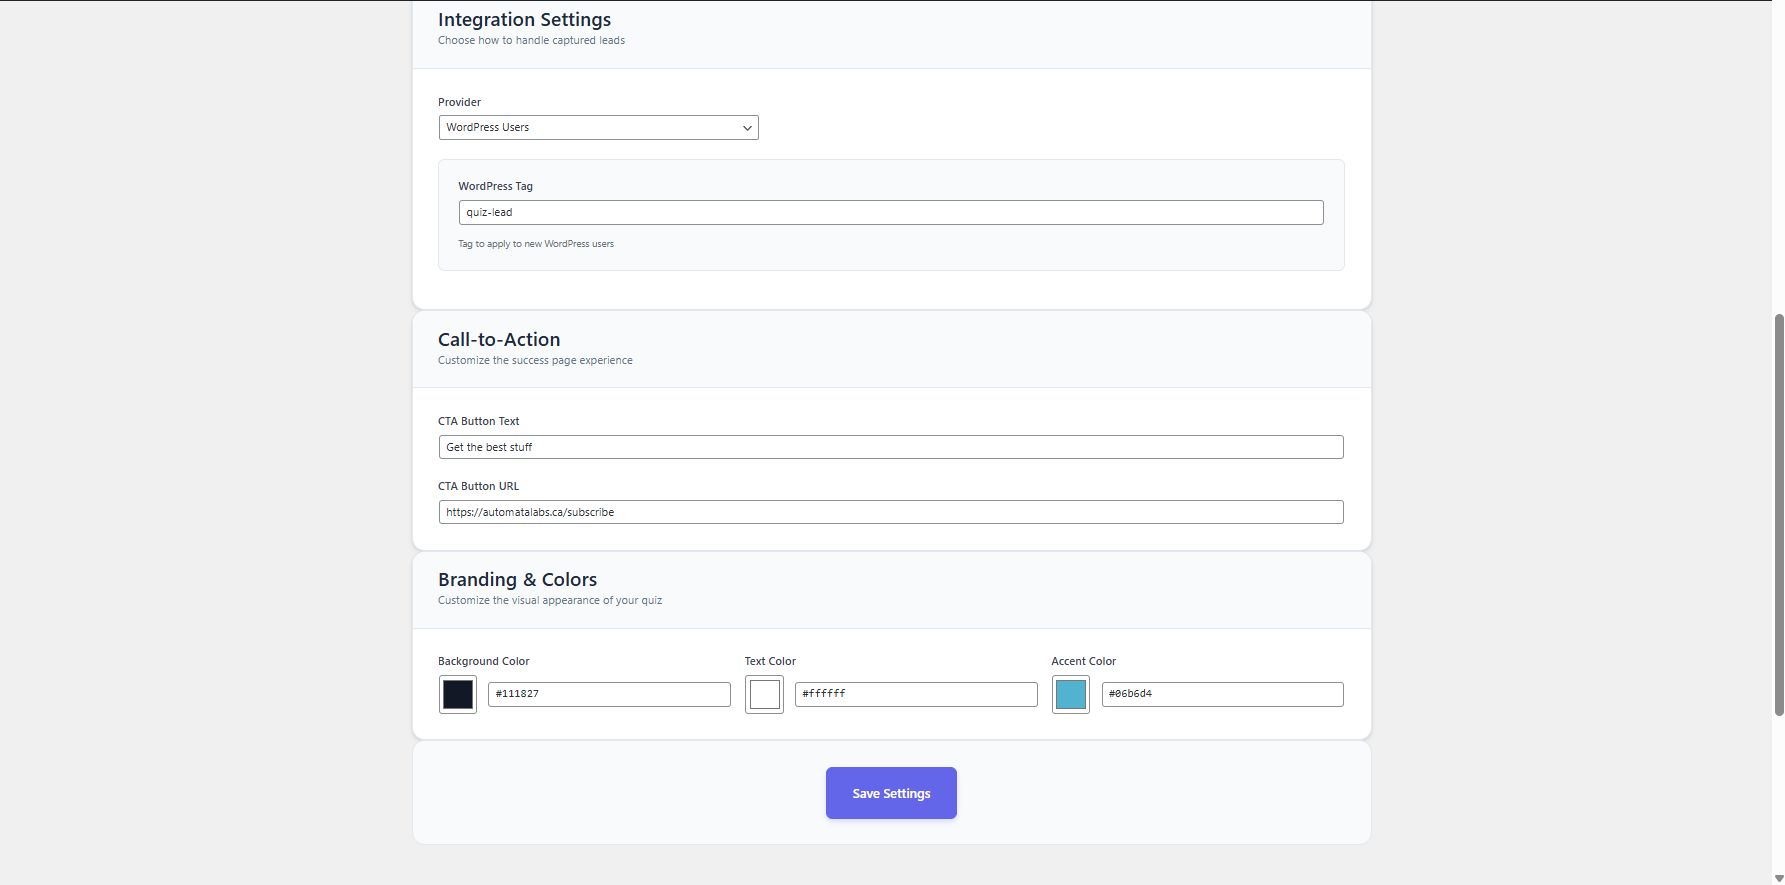Click the CTA Button URL field

890,512
